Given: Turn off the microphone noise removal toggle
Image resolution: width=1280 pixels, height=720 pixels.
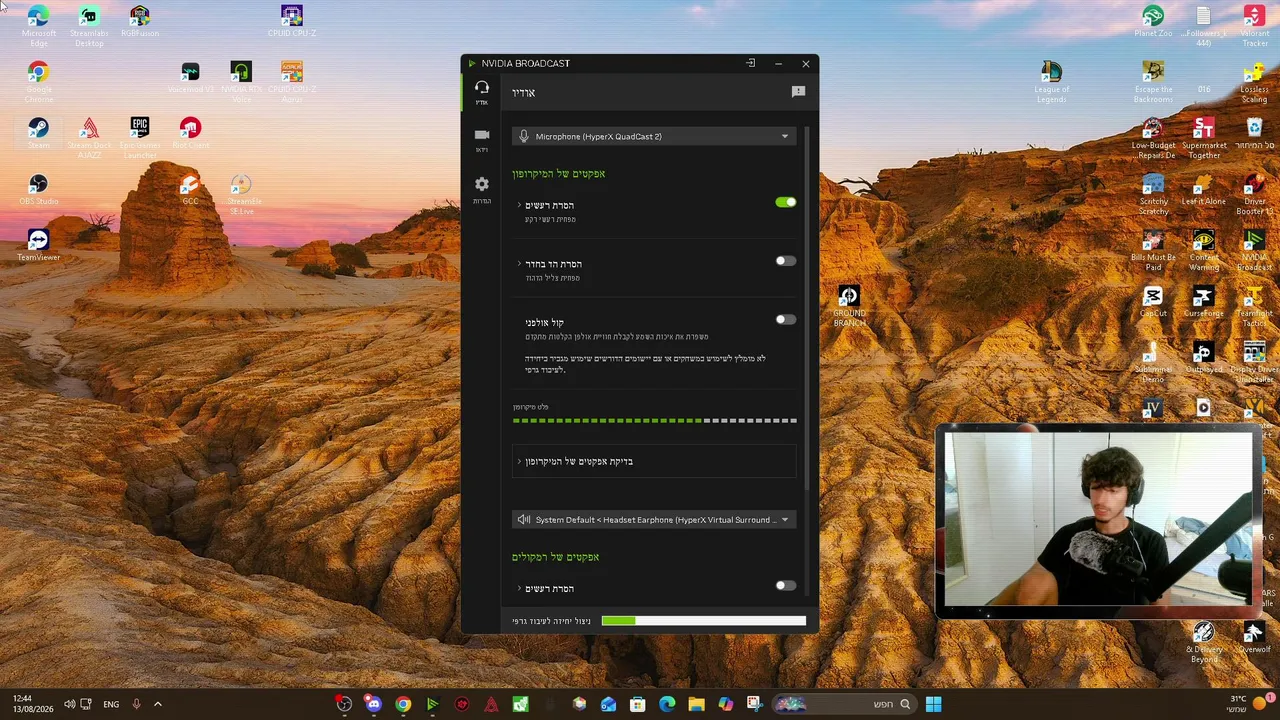Looking at the screenshot, I should click(x=786, y=202).
